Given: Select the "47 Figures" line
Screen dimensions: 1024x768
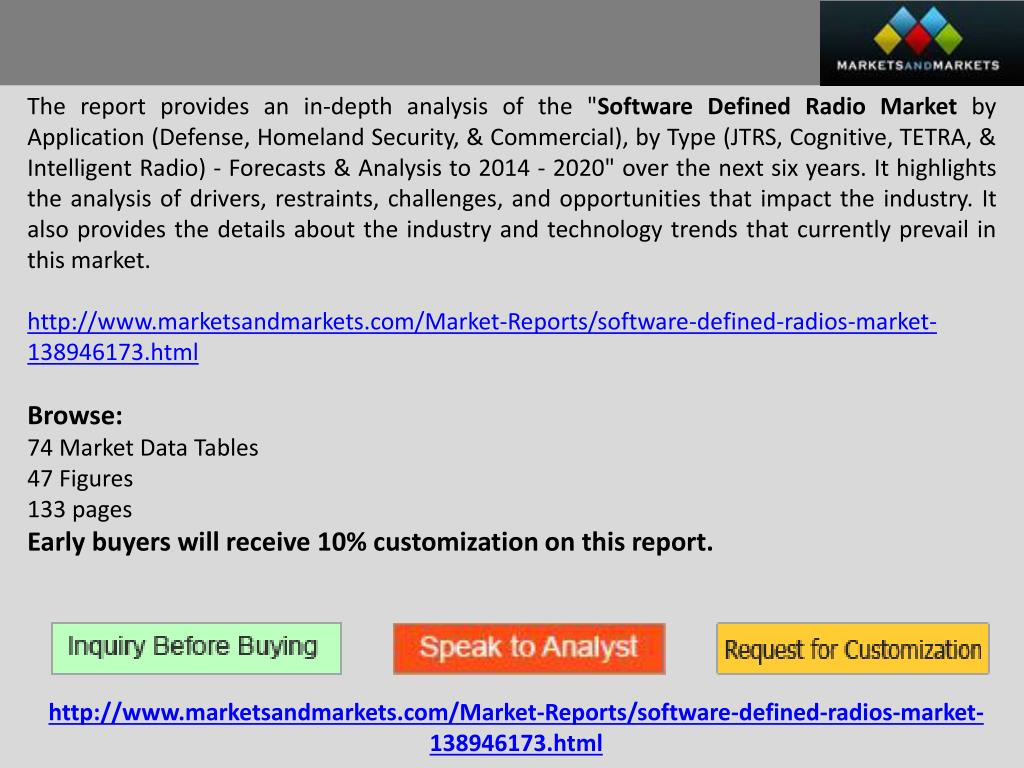Looking at the screenshot, I should (x=80, y=479).
